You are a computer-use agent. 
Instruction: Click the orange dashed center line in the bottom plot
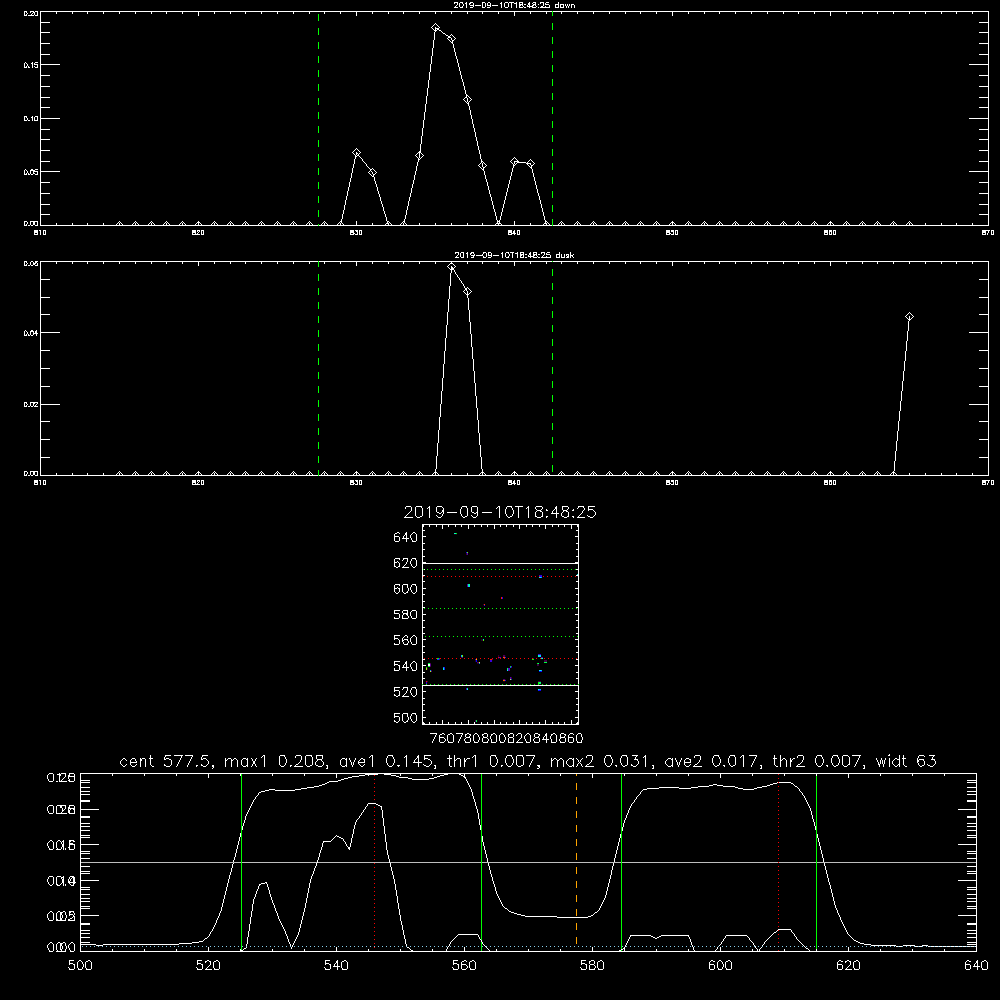[x=577, y=861]
